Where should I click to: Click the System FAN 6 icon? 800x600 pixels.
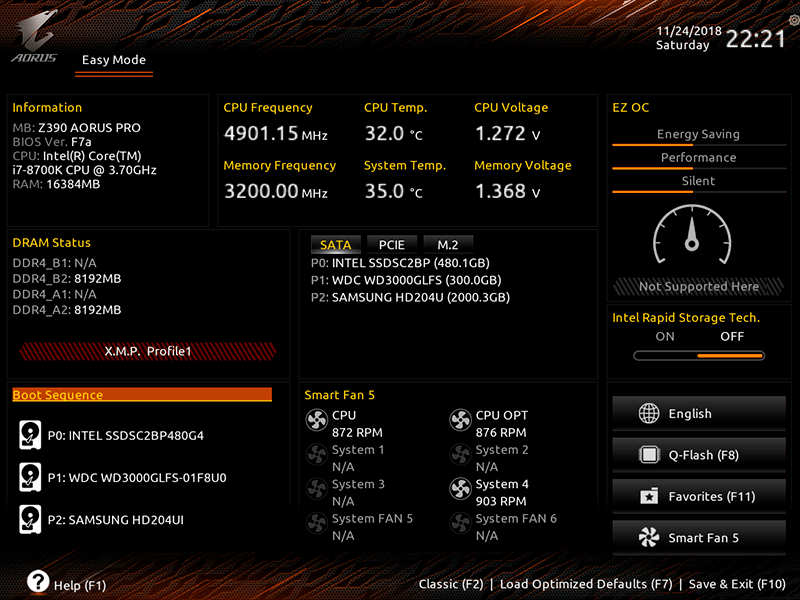460,522
